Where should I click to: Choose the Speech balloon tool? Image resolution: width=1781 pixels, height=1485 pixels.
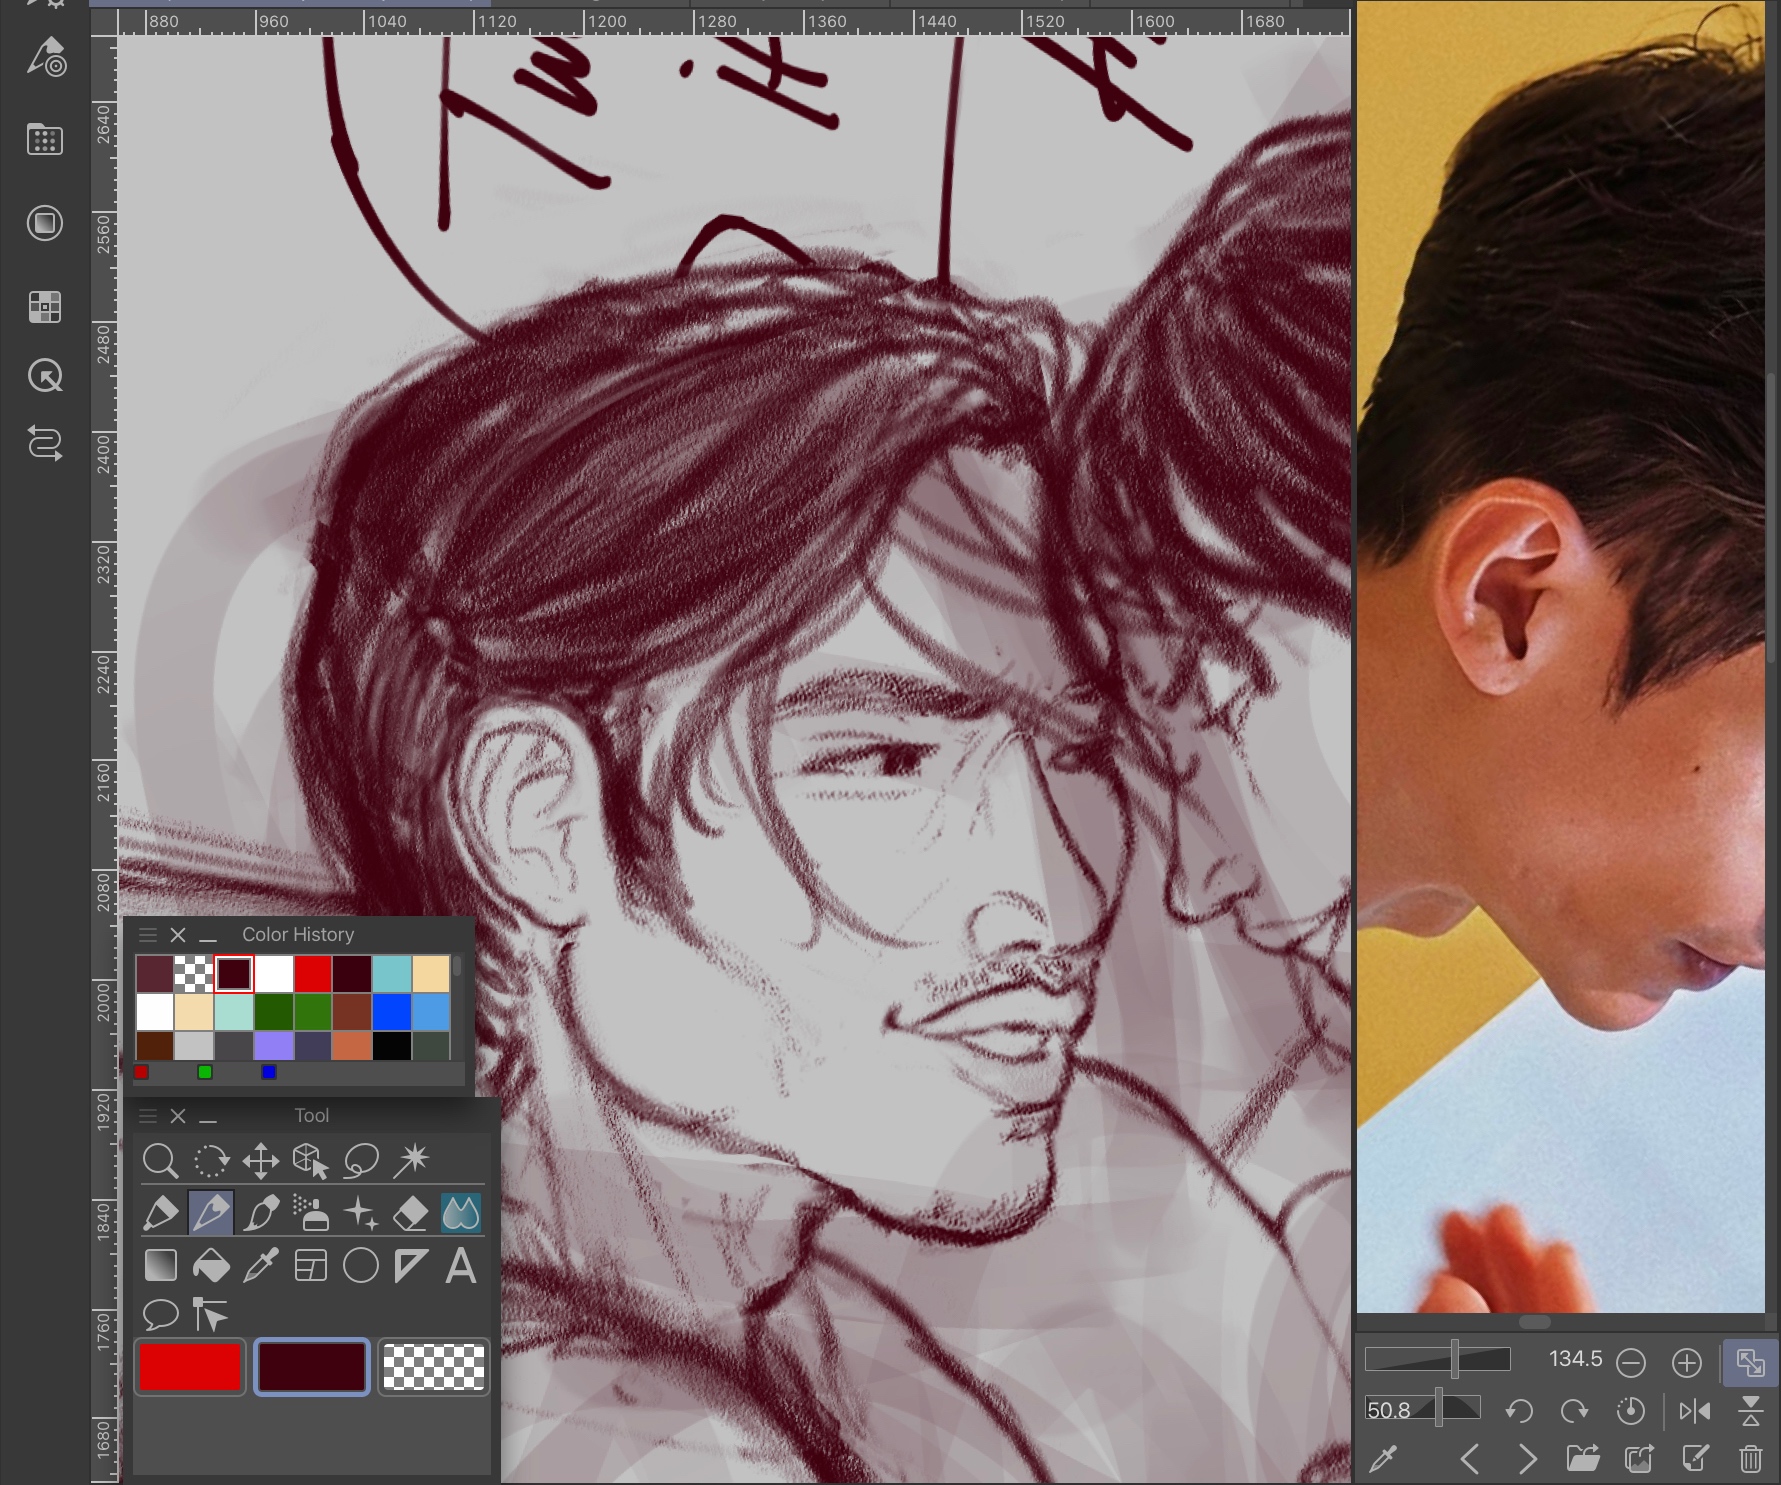[160, 1314]
